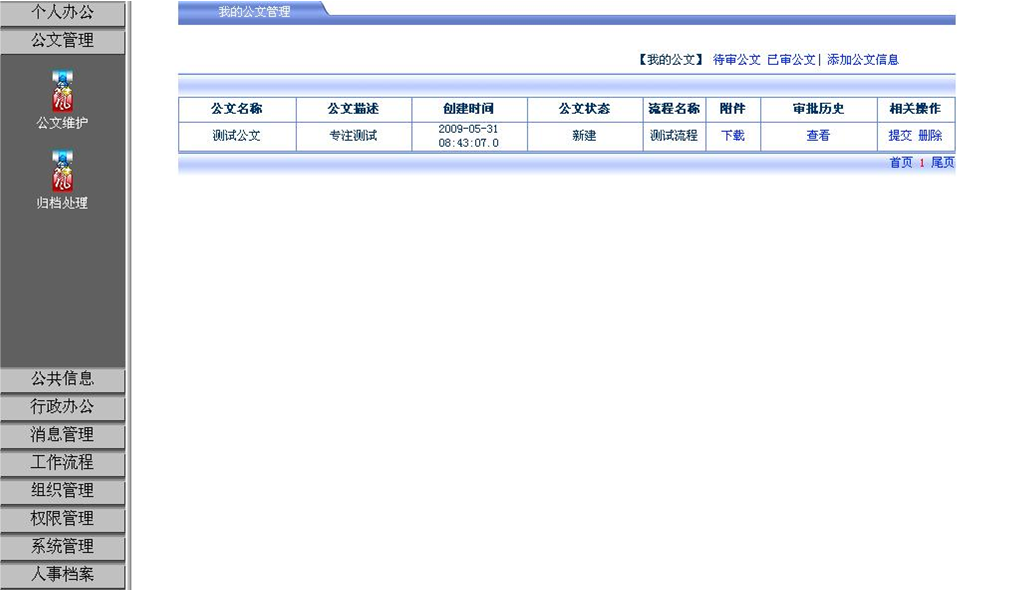Screen dimensions: 1021x590
Task: Click the 专注测试 description cell
Action: [x=354, y=136]
